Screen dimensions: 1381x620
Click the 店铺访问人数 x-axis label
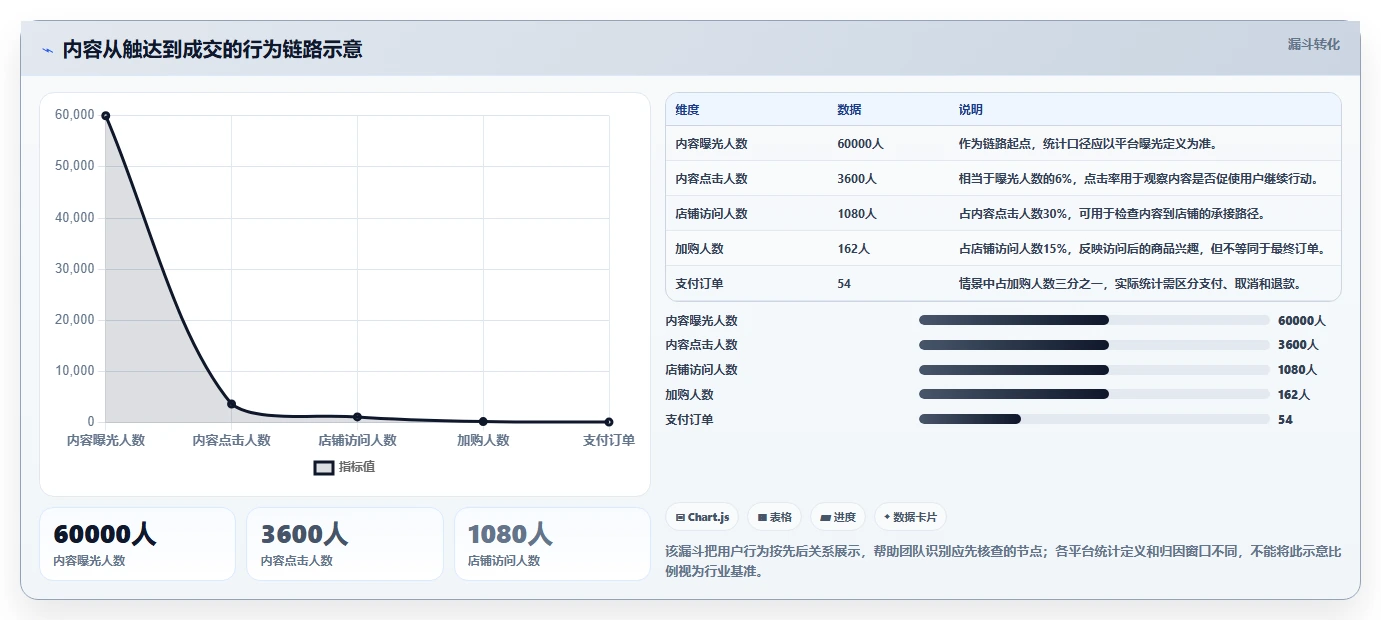[x=358, y=440]
